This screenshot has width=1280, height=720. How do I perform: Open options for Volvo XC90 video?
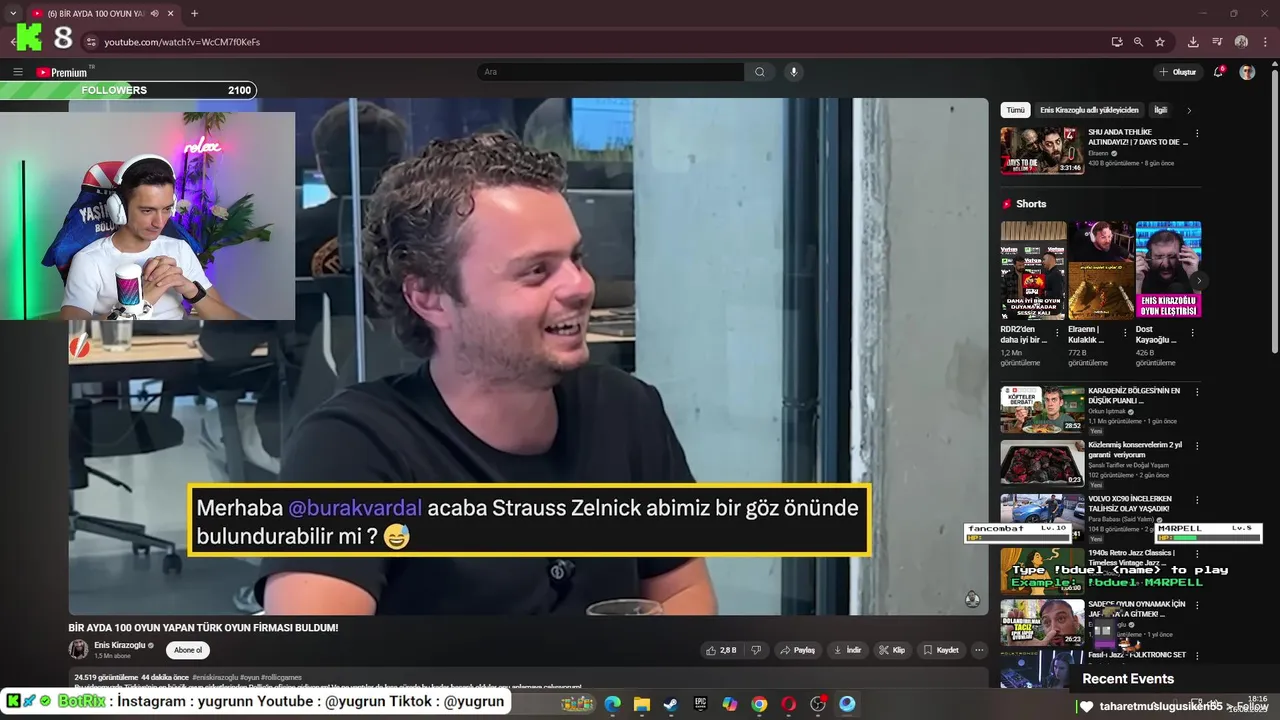tap(1197, 500)
